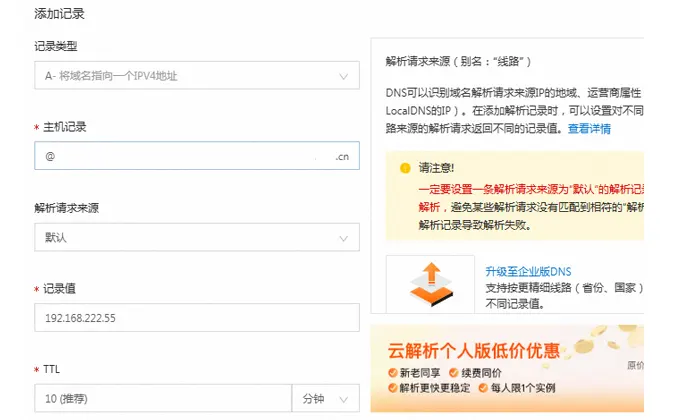Click the yellow warning icon beside 请注意
Viewport: 680px width, 420px height.
405,168
